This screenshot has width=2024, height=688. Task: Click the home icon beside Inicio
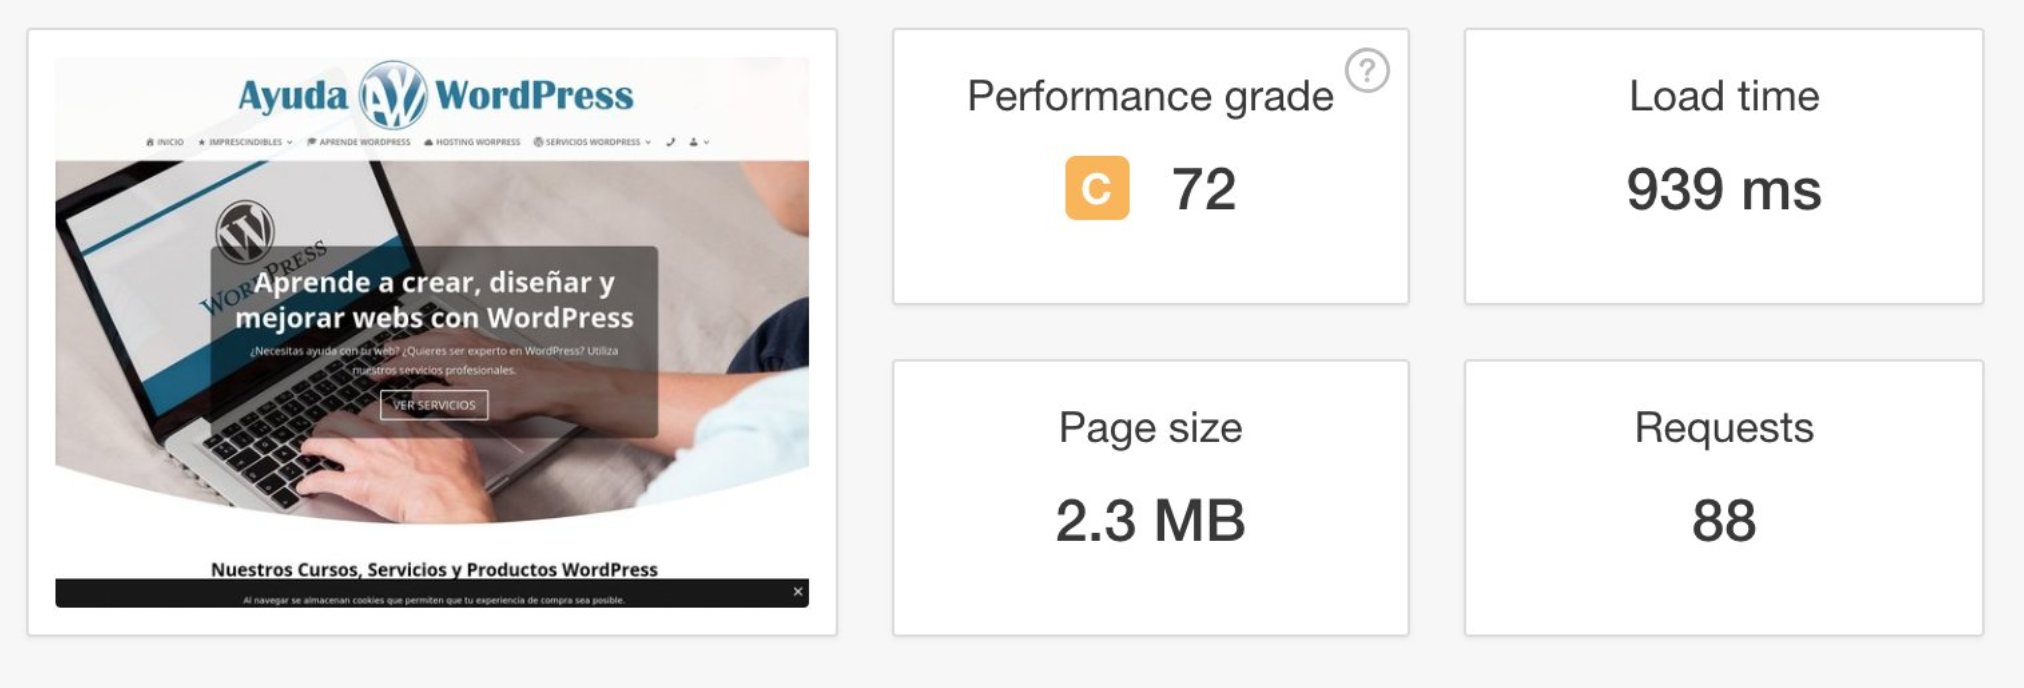150,142
